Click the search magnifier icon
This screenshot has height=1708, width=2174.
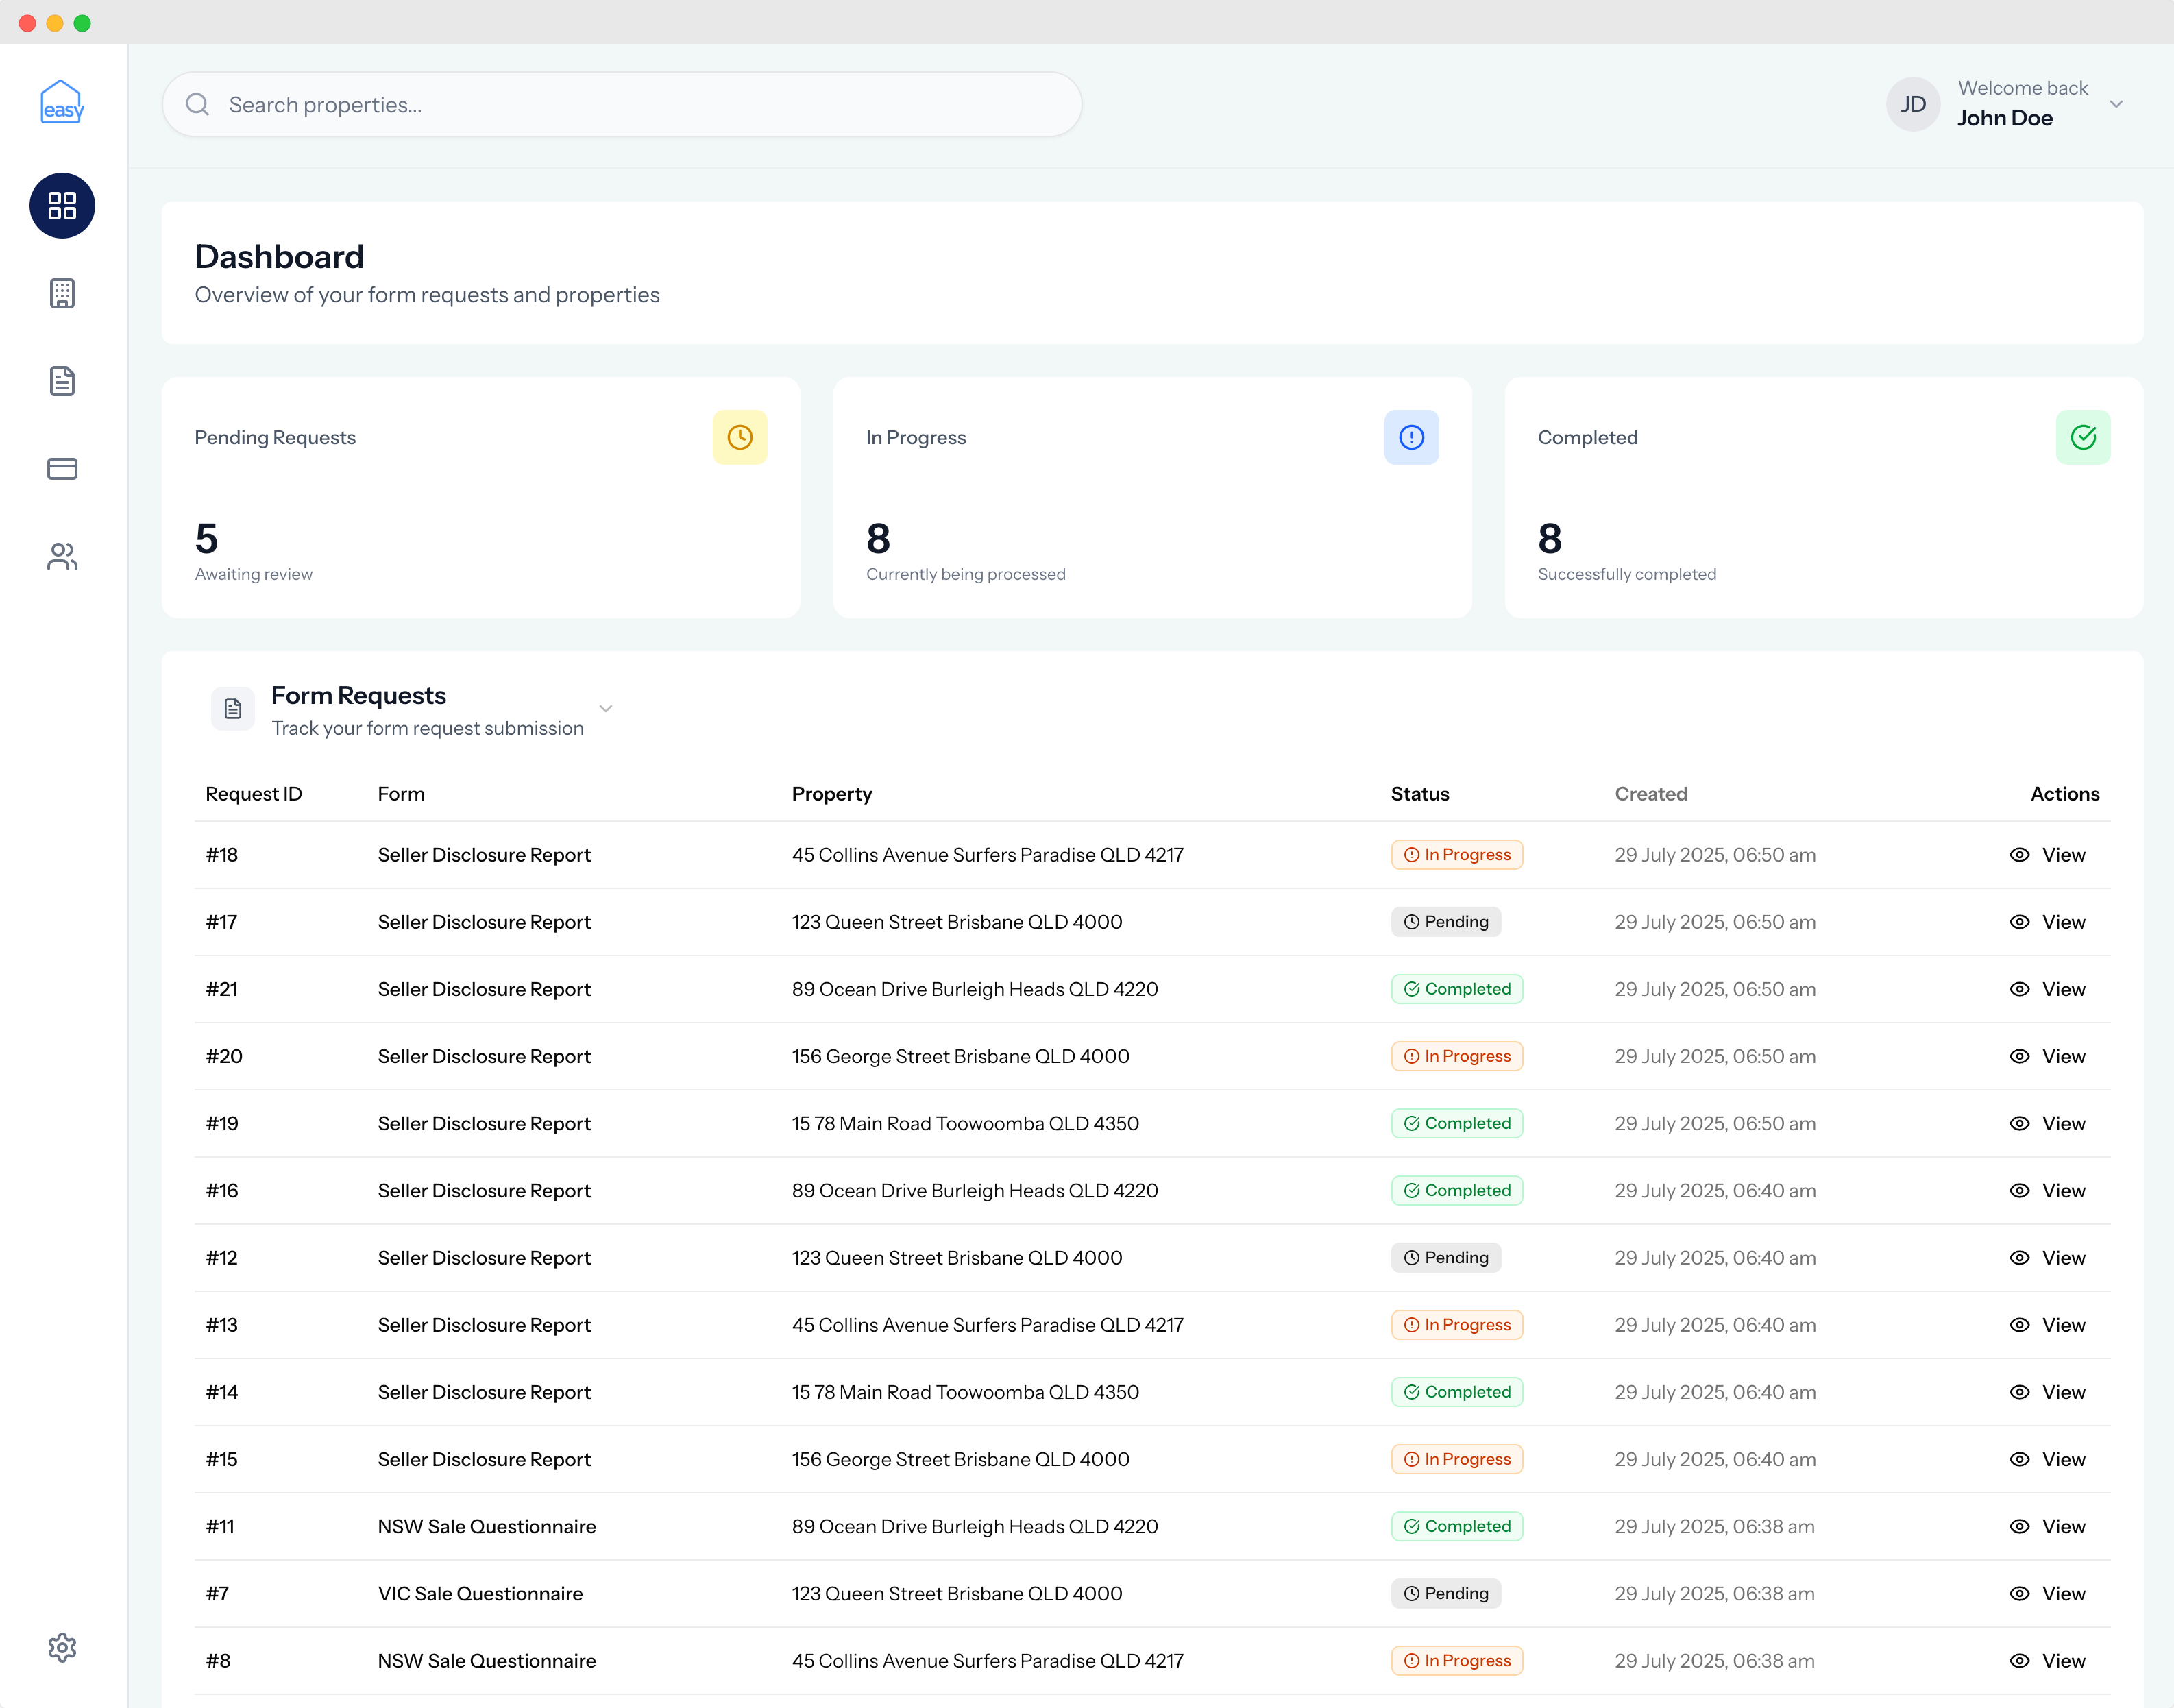point(197,104)
